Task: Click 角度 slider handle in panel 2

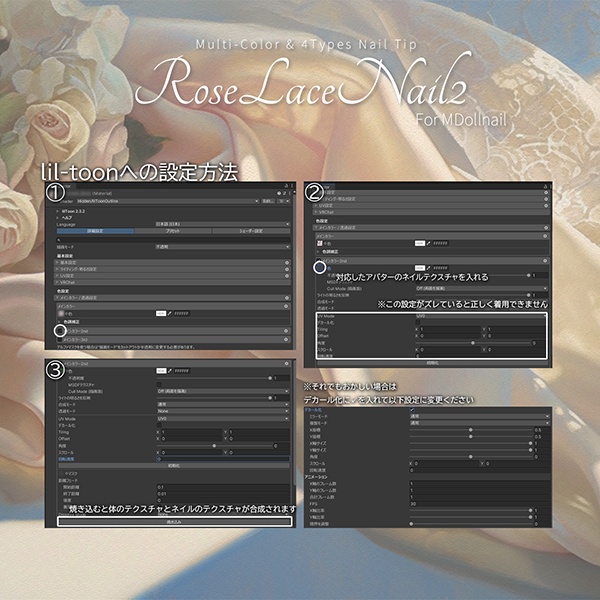Action: (473, 343)
